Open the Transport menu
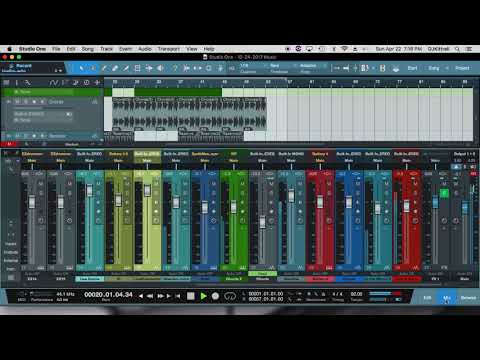Screen dimensions: 480x360 (x=169, y=49)
